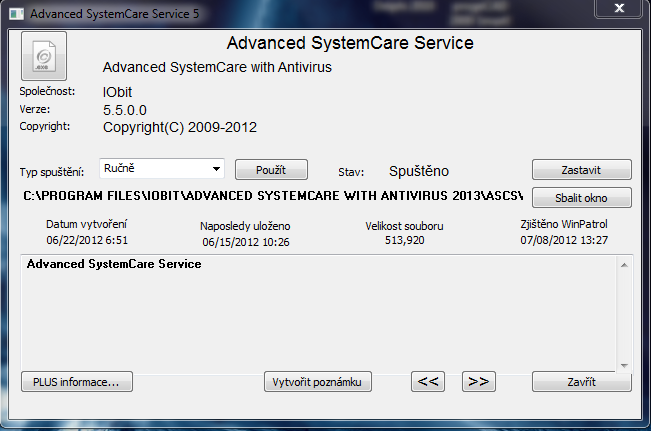The image size is (651, 431).
Task: Click the Advanced SystemCare Service heading
Action: 350,43
